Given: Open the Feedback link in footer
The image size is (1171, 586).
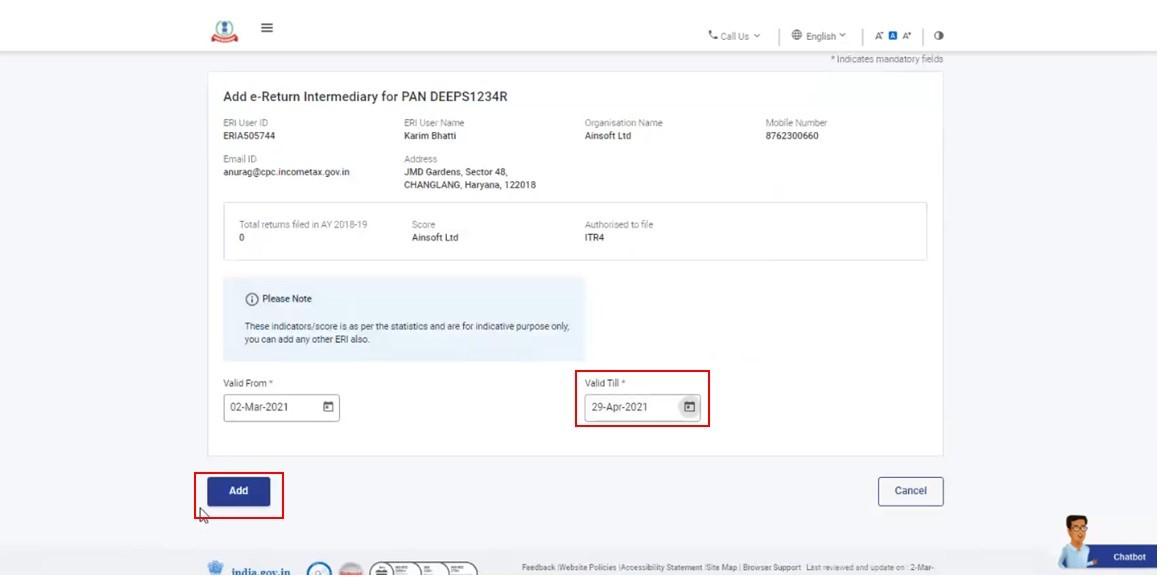Looking at the screenshot, I should [x=536, y=567].
